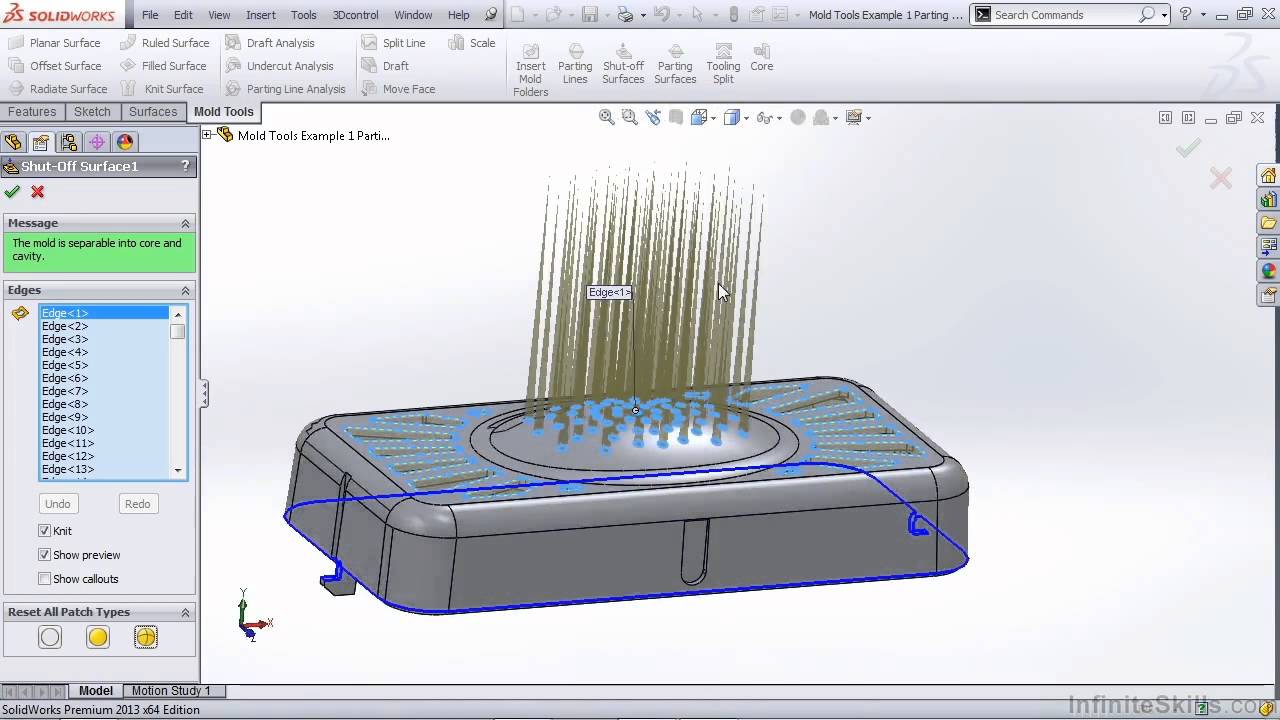Open the DisplayManager tab
This screenshot has width=1280, height=720.
click(x=125, y=142)
